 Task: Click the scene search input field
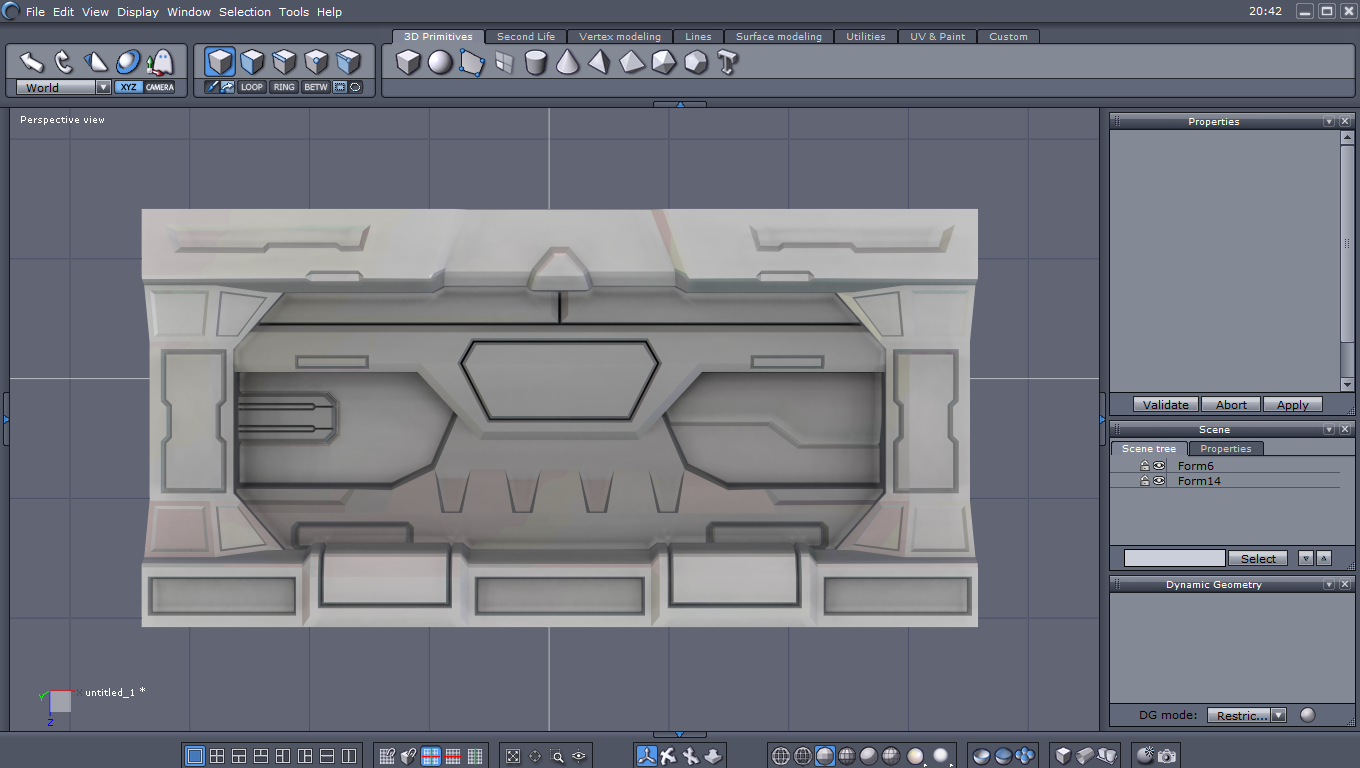pos(1174,558)
